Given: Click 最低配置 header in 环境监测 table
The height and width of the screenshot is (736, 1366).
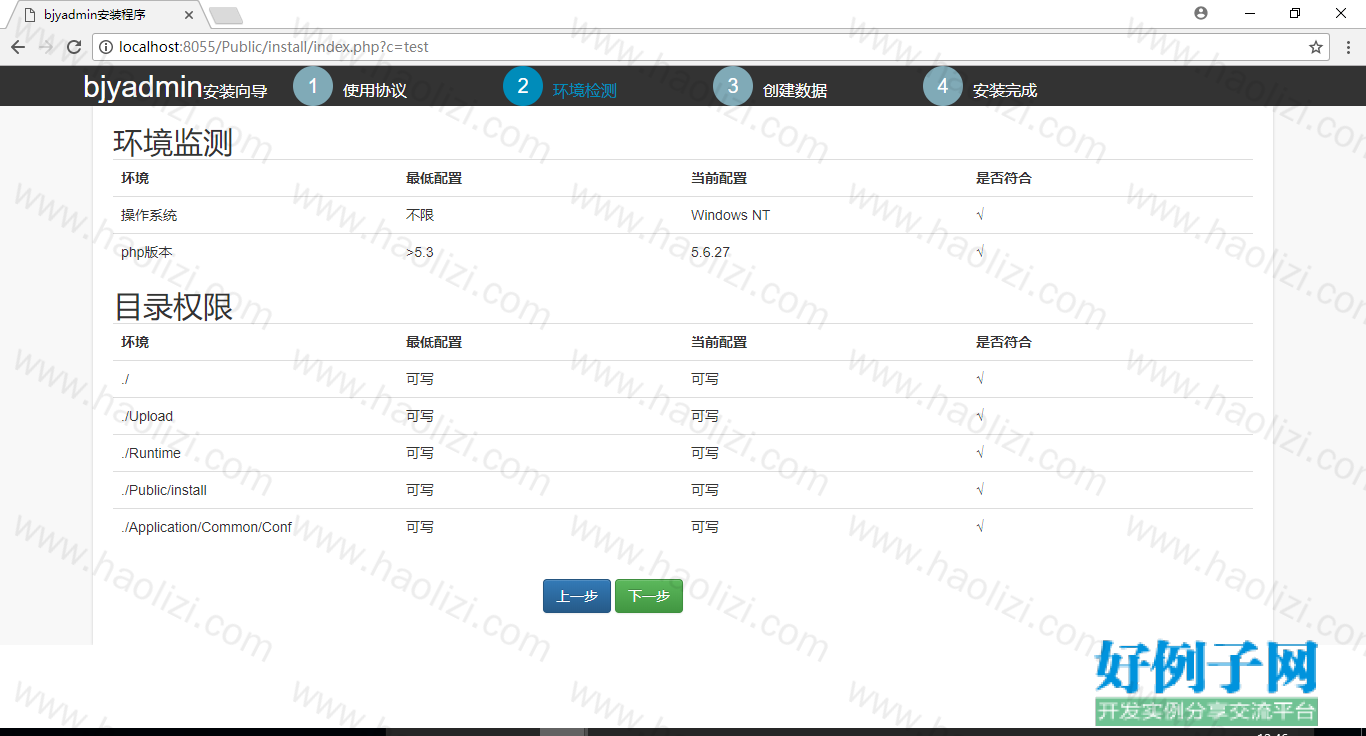Looking at the screenshot, I should (434, 178).
